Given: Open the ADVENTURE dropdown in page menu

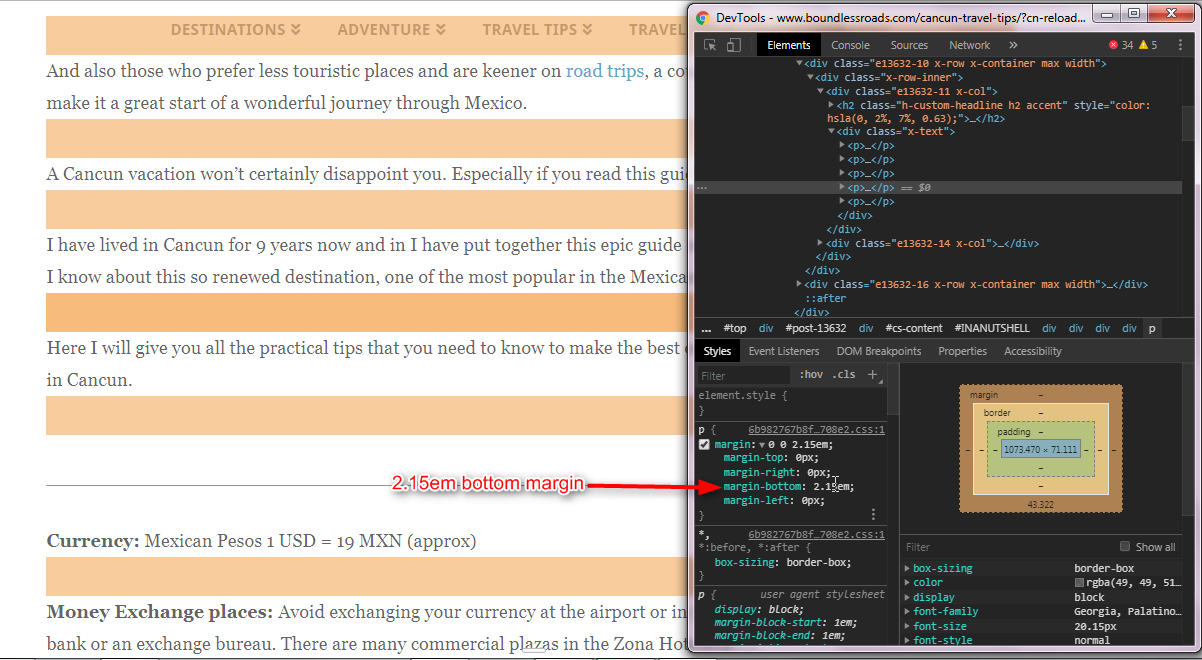Looking at the screenshot, I should (x=392, y=30).
